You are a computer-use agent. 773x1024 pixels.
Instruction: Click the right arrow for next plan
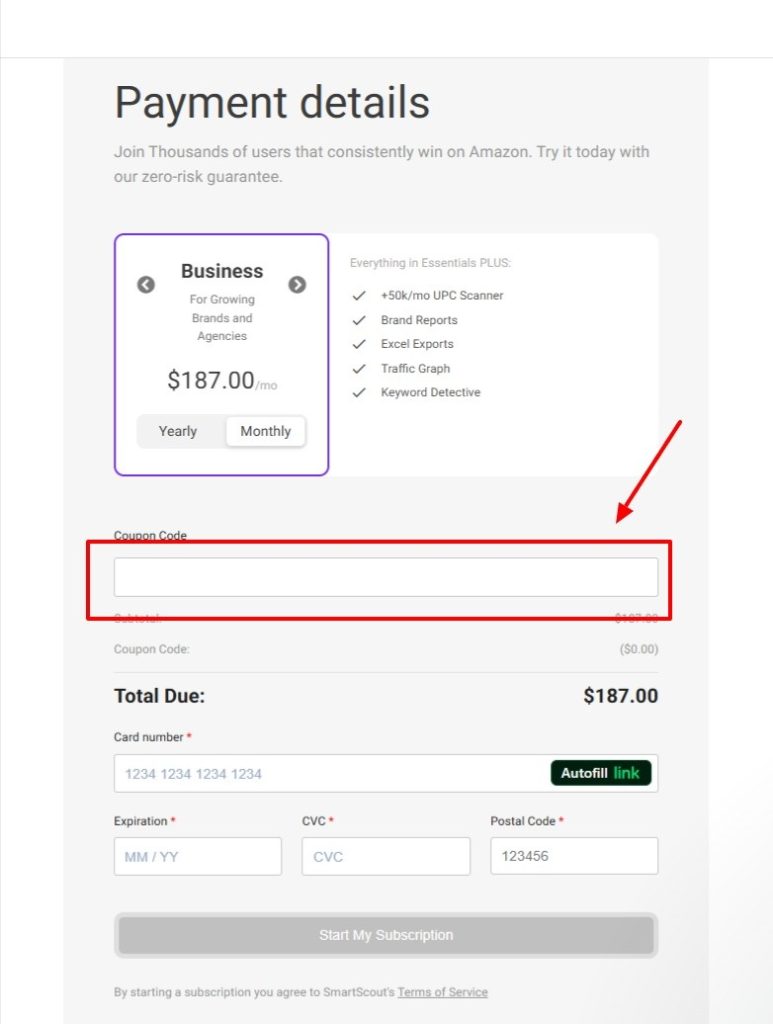tap(297, 285)
